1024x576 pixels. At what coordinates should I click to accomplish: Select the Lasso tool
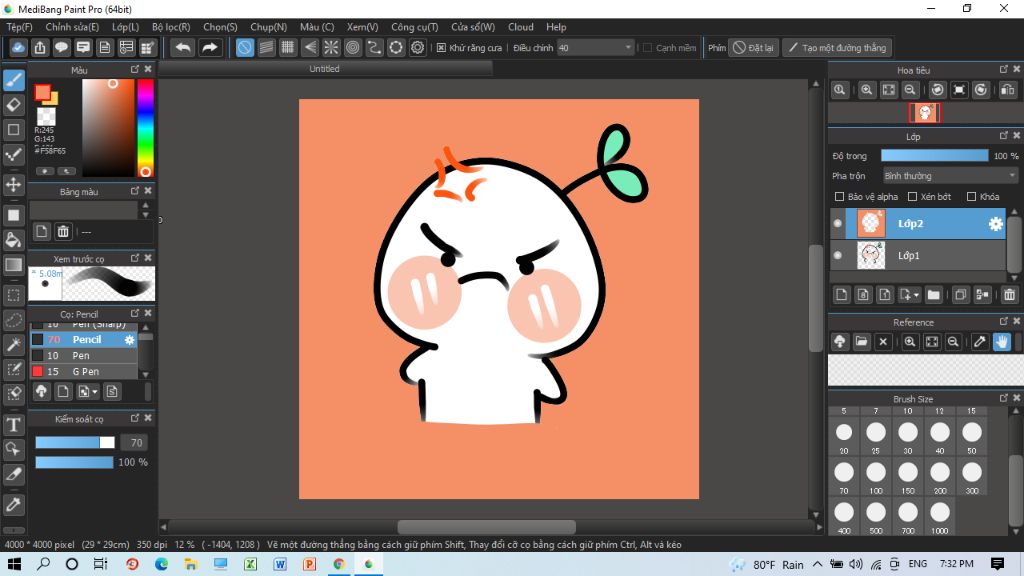pos(14,320)
